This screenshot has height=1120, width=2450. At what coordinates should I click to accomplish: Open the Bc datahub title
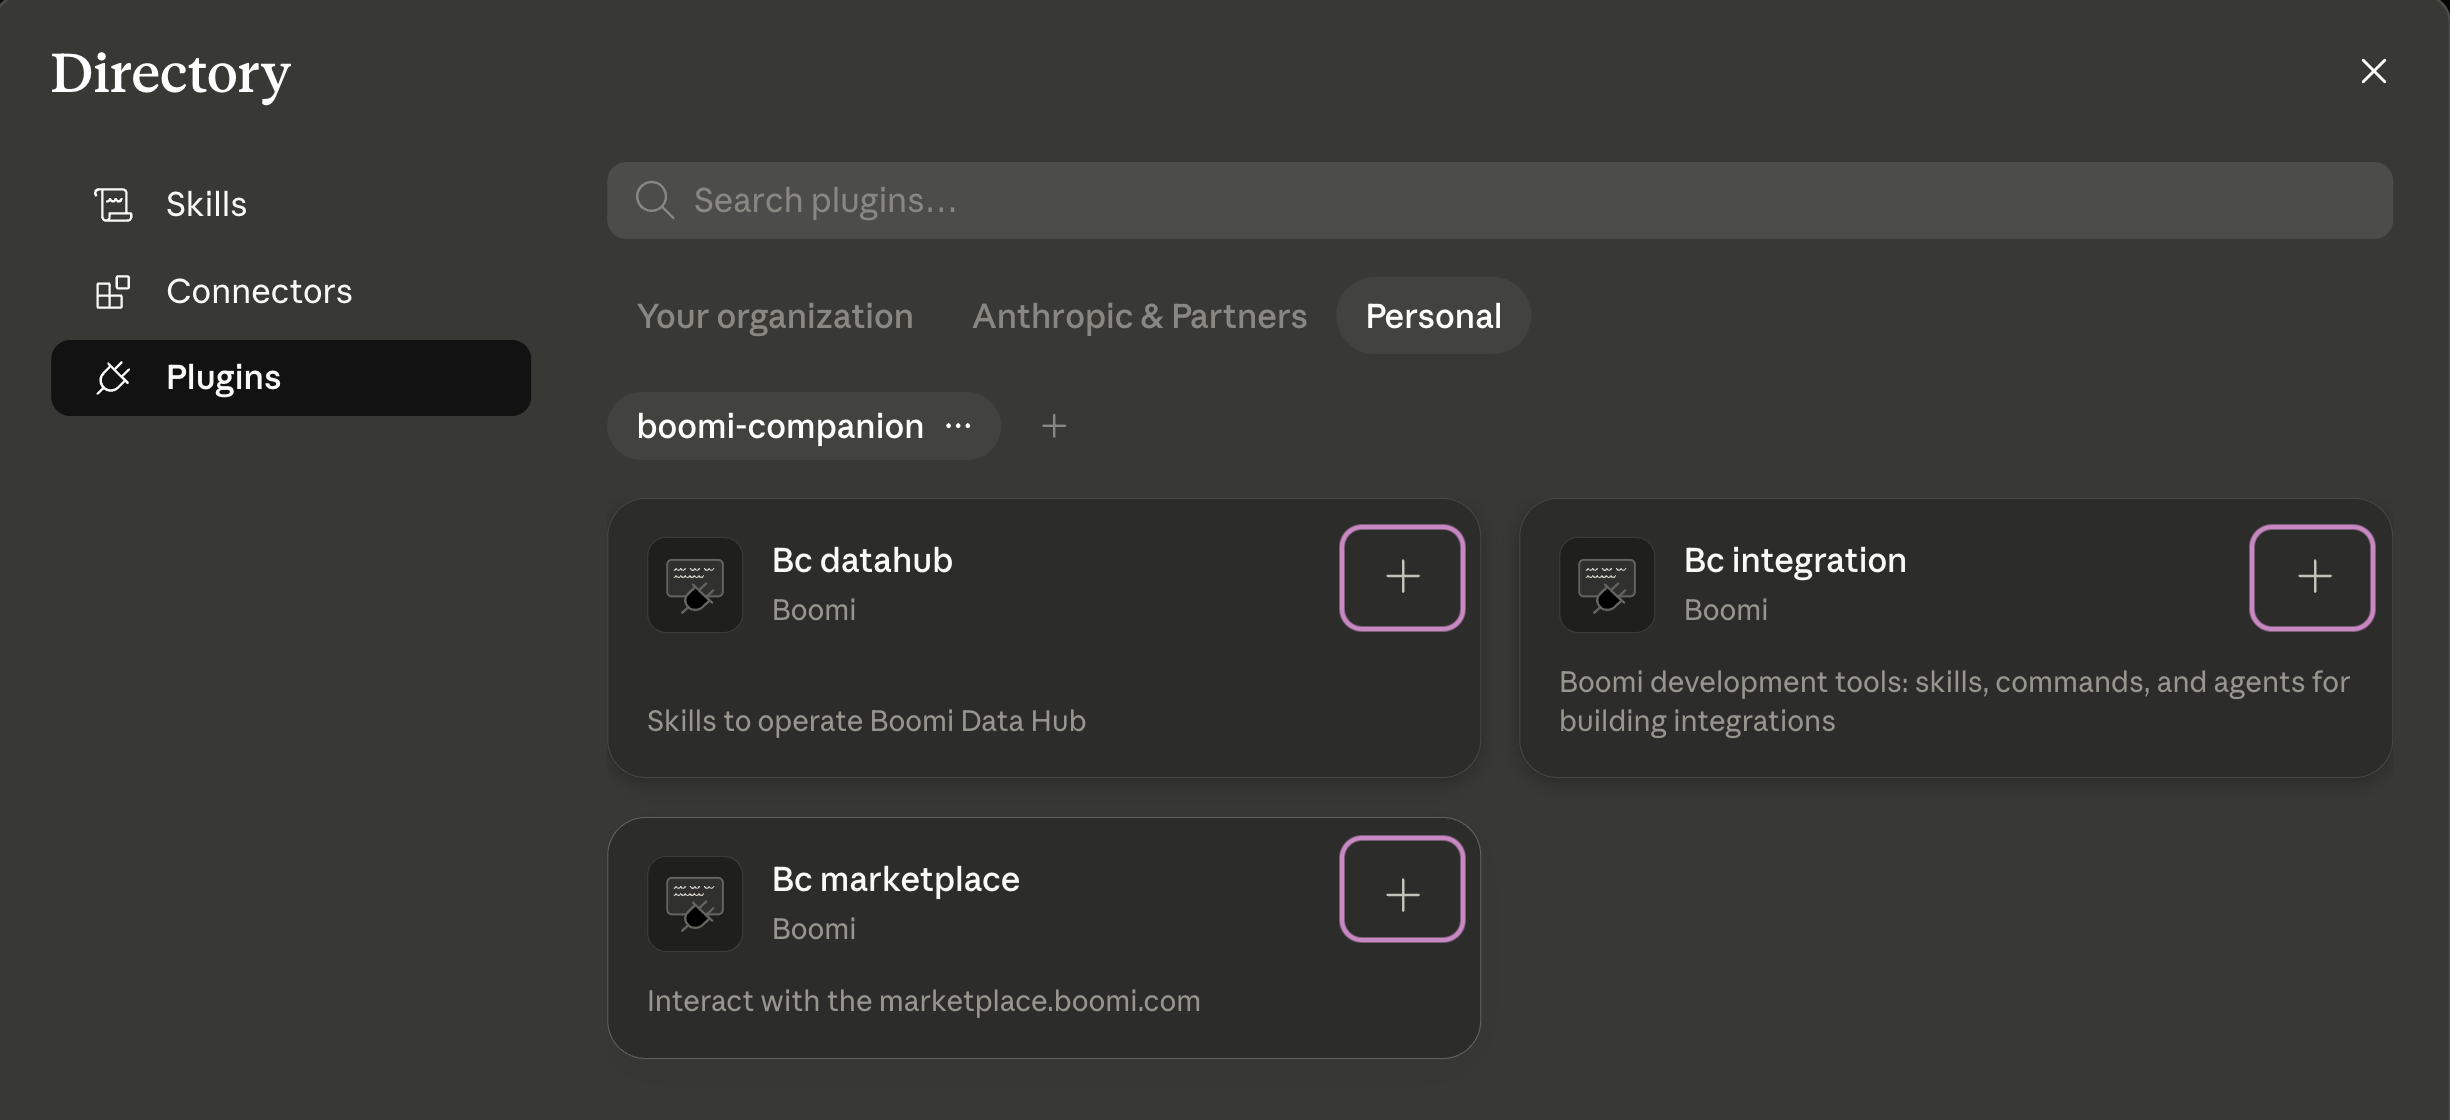click(x=862, y=561)
